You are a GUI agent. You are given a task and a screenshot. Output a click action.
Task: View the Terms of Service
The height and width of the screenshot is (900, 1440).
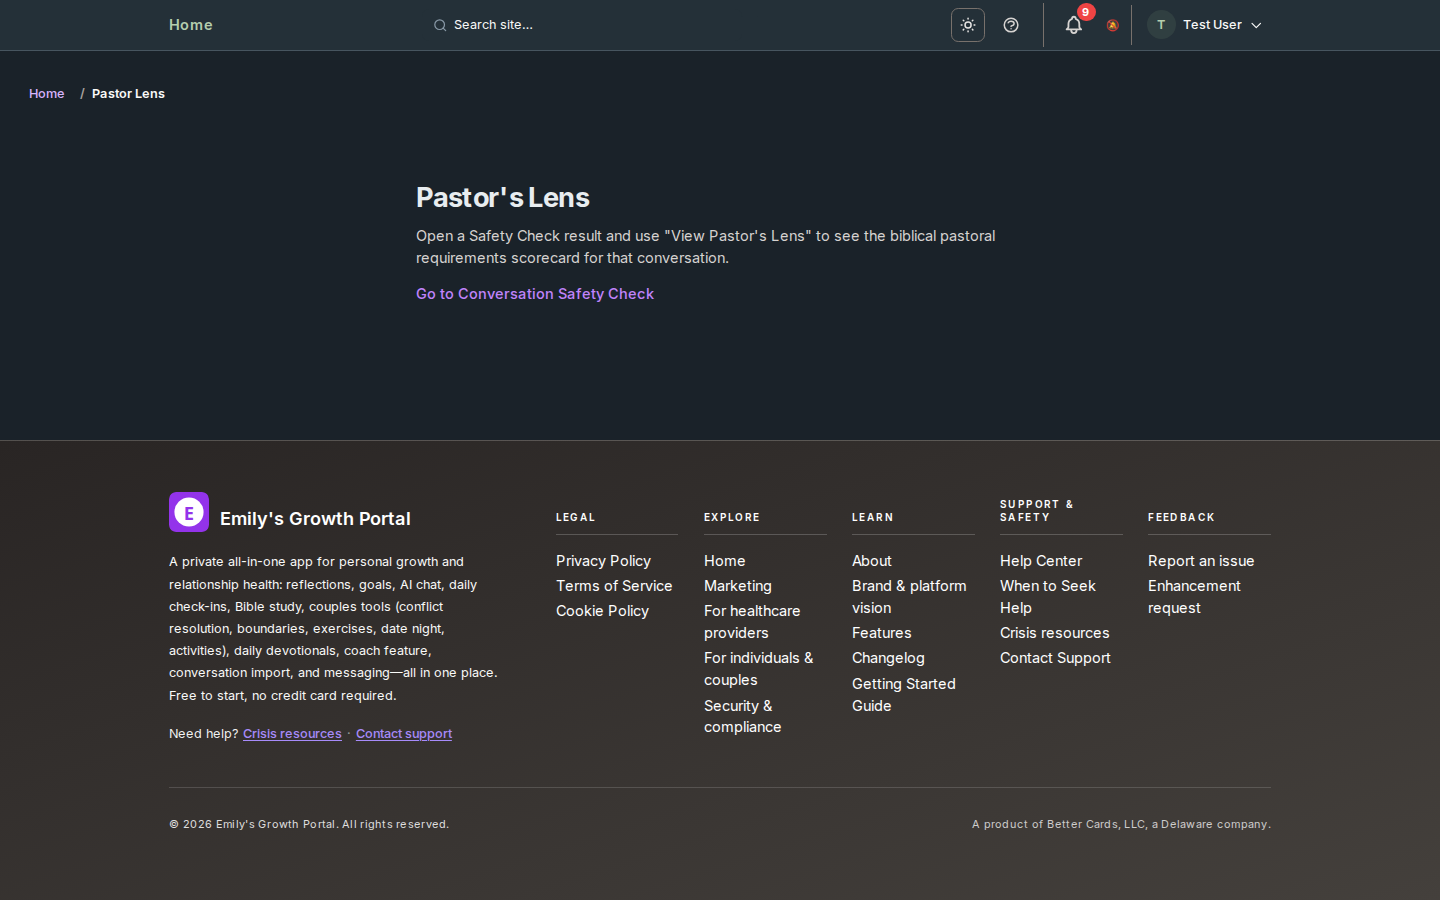[x=614, y=586]
